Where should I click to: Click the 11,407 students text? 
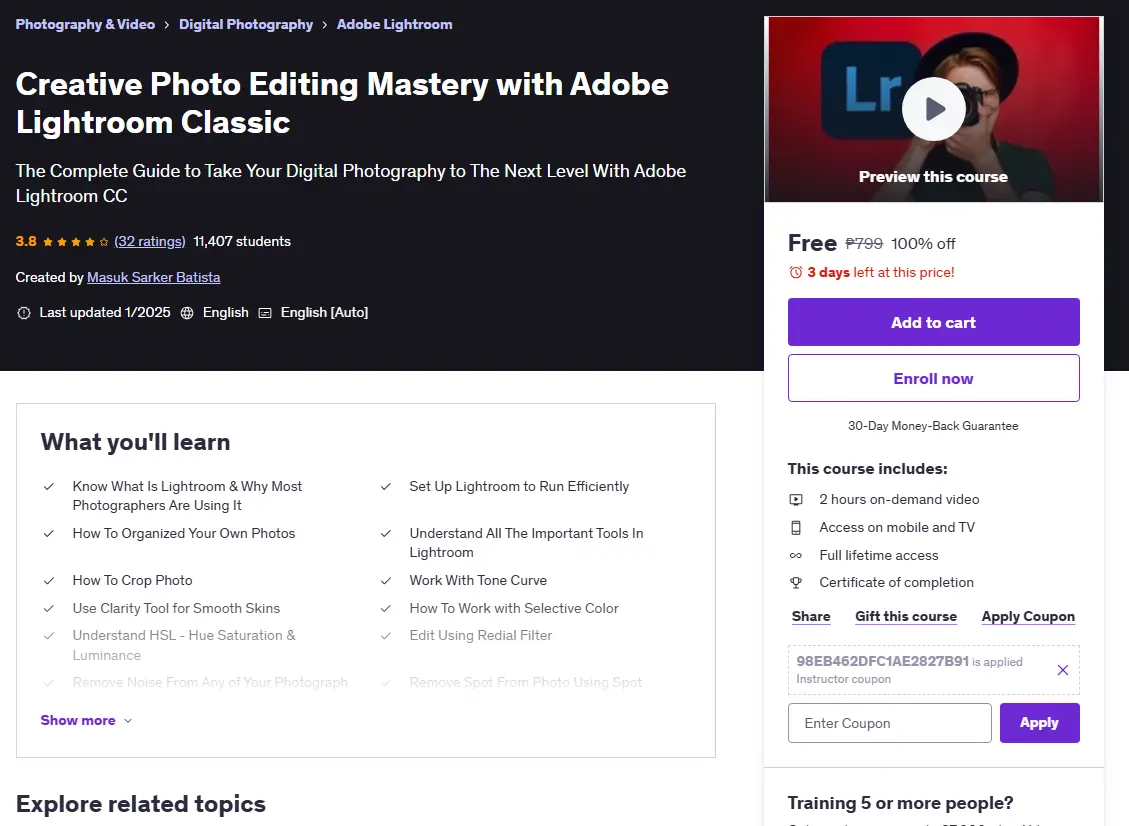pos(242,241)
